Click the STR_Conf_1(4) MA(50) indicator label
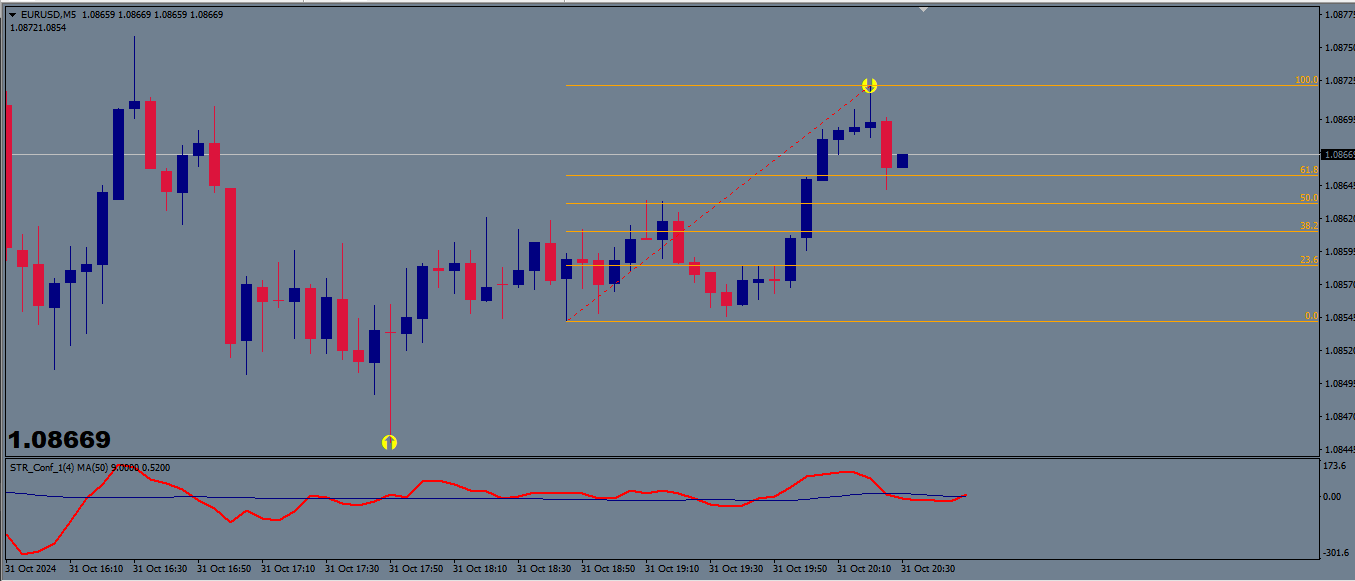 click(x=90, y=467)
